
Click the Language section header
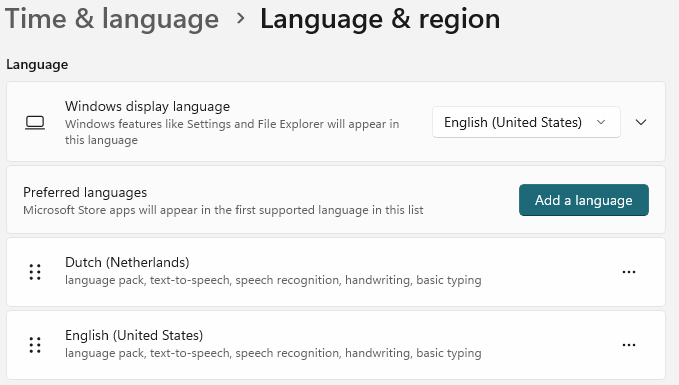pyautogui.click(x=37, y=65)
